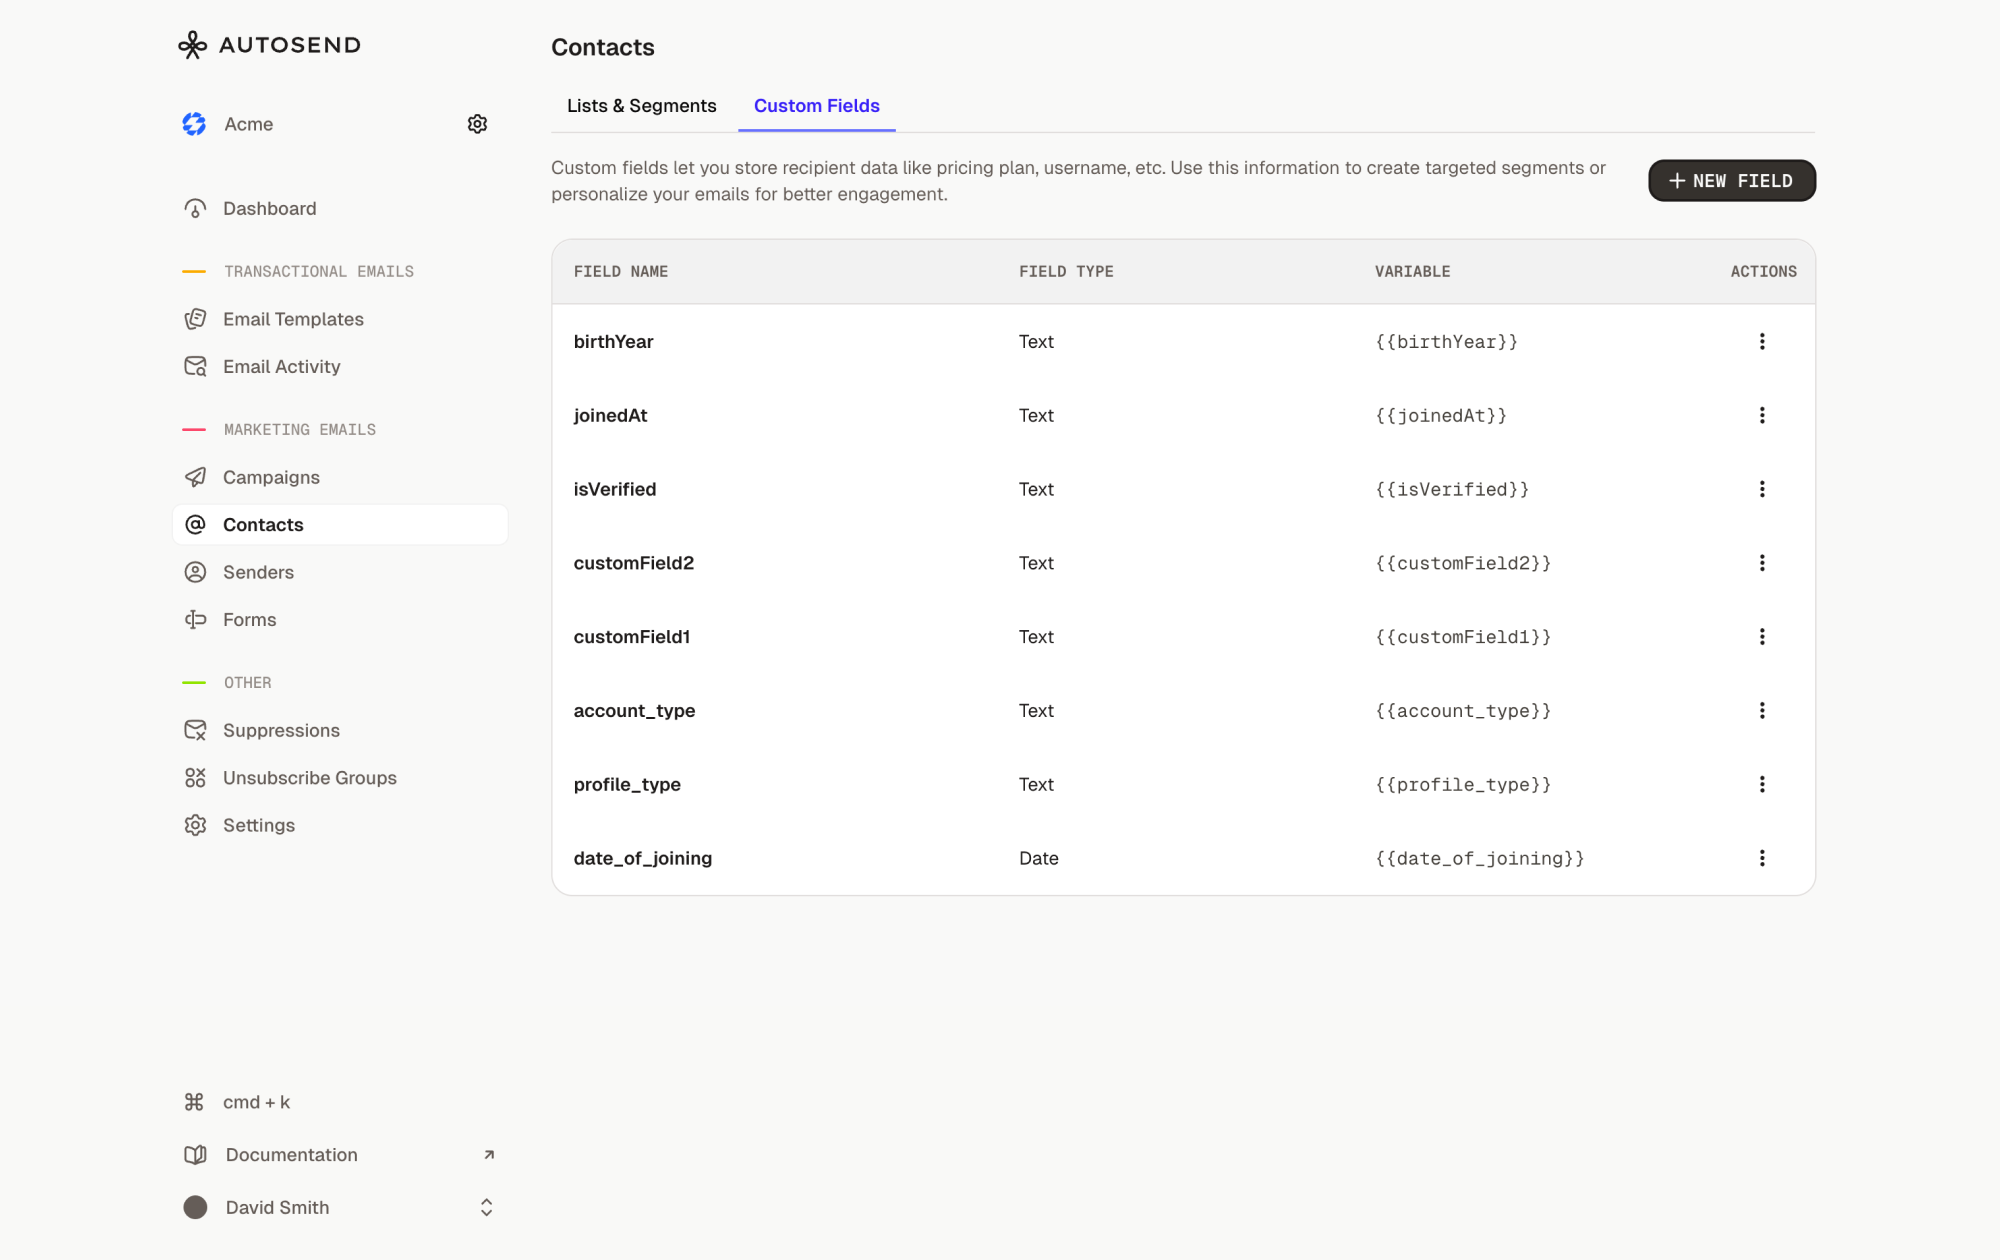The image size is (2000, 1260).
Task: Click the David Smith avatar
Action: click(x=196, y=1207)
